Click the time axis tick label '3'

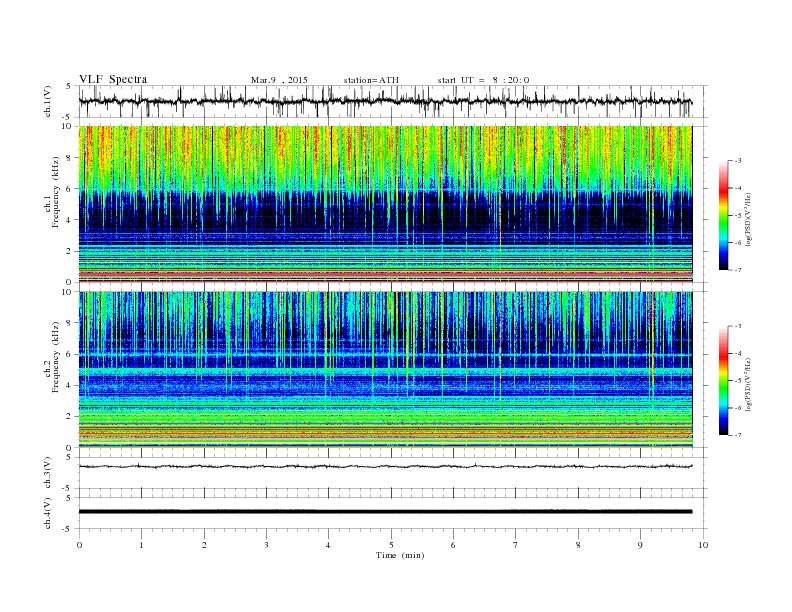[x=266, y=545]
